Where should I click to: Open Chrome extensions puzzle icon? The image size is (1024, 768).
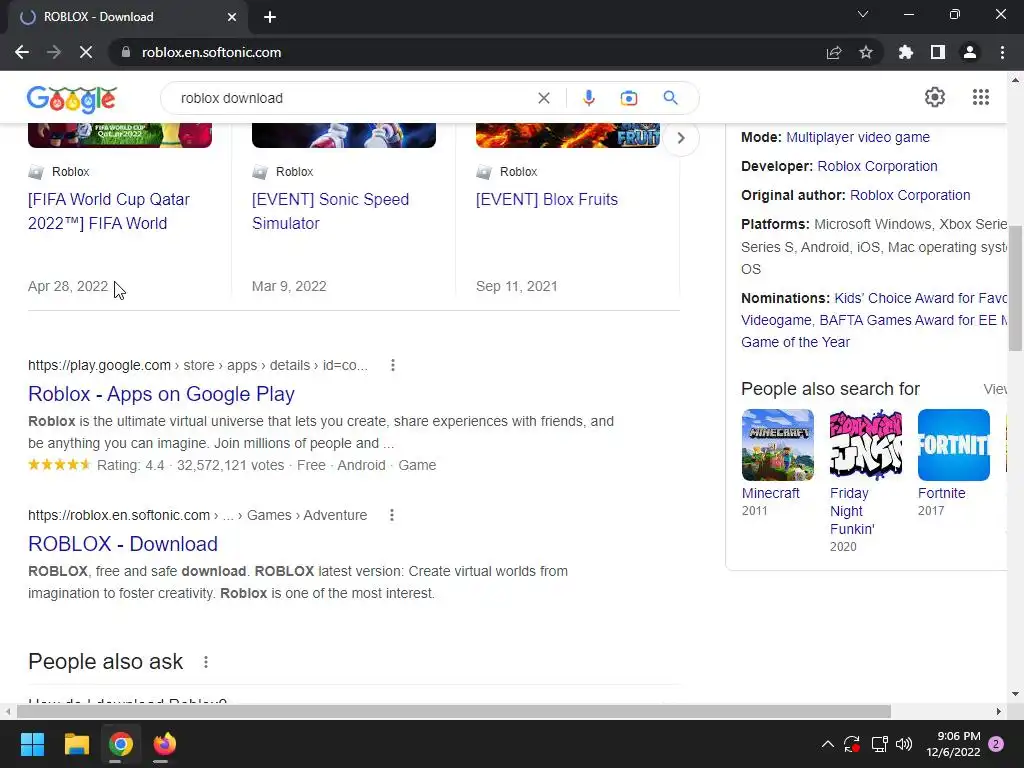point(906,52)
